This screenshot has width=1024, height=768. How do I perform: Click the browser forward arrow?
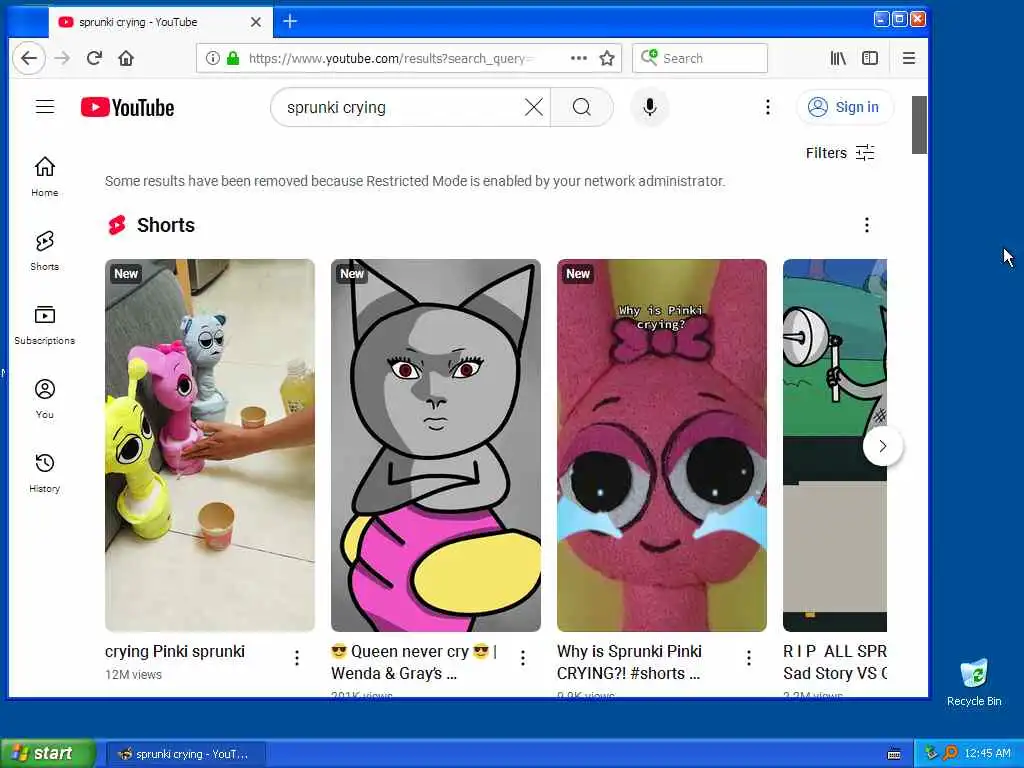62,58
